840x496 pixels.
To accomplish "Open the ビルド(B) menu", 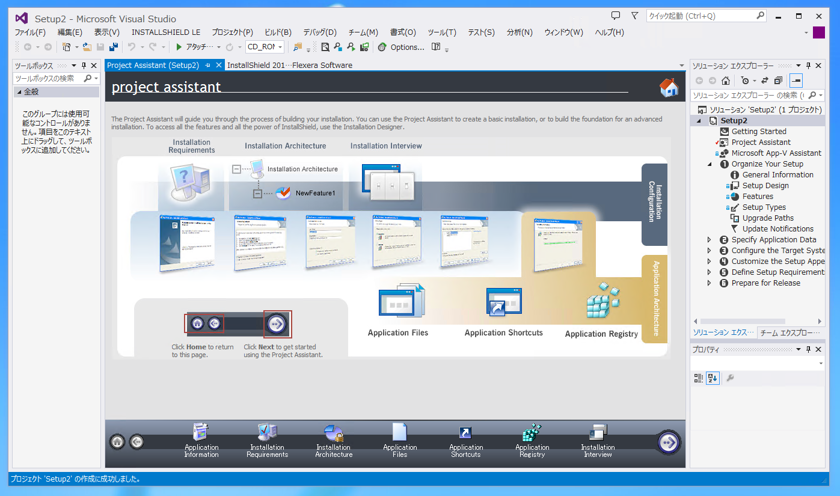I will [278, 32].
